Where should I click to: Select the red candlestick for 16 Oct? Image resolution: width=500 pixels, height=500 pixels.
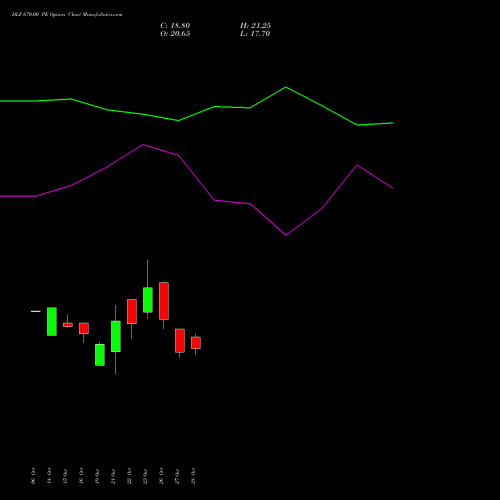click(84, 328)
